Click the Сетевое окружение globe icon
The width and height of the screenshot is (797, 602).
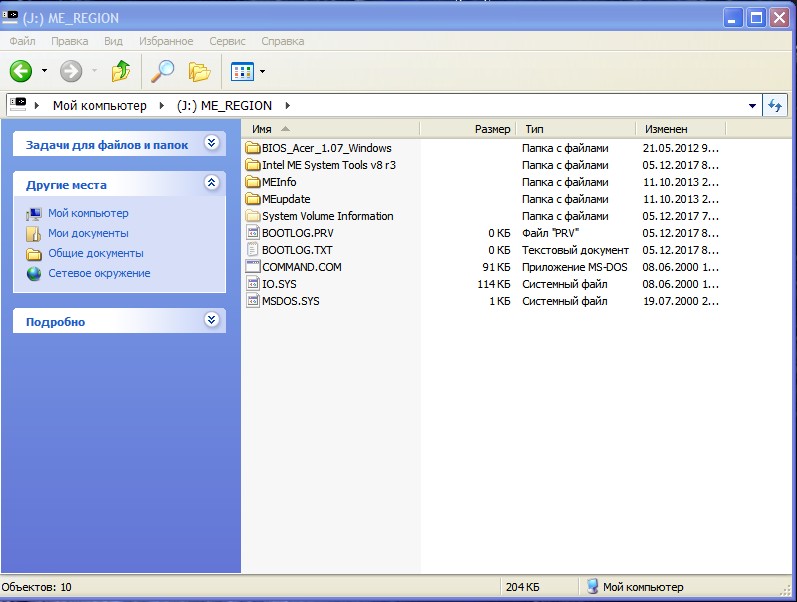coord(34,274)
